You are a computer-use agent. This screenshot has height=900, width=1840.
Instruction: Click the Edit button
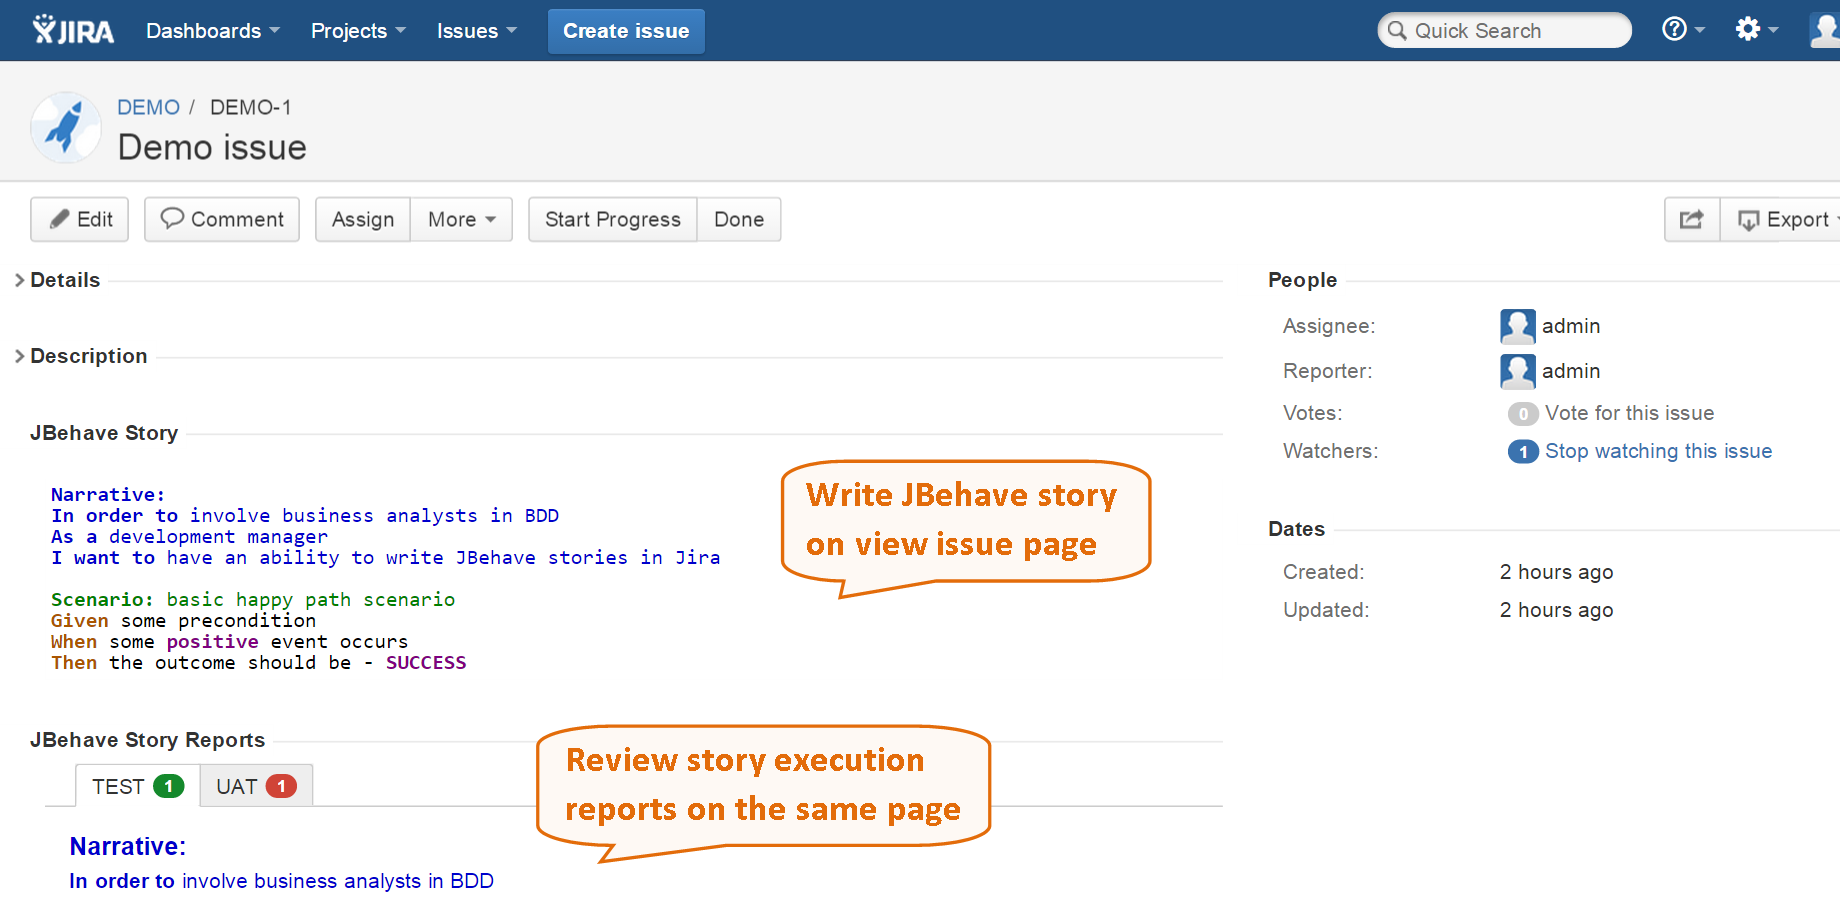(80, 219)
